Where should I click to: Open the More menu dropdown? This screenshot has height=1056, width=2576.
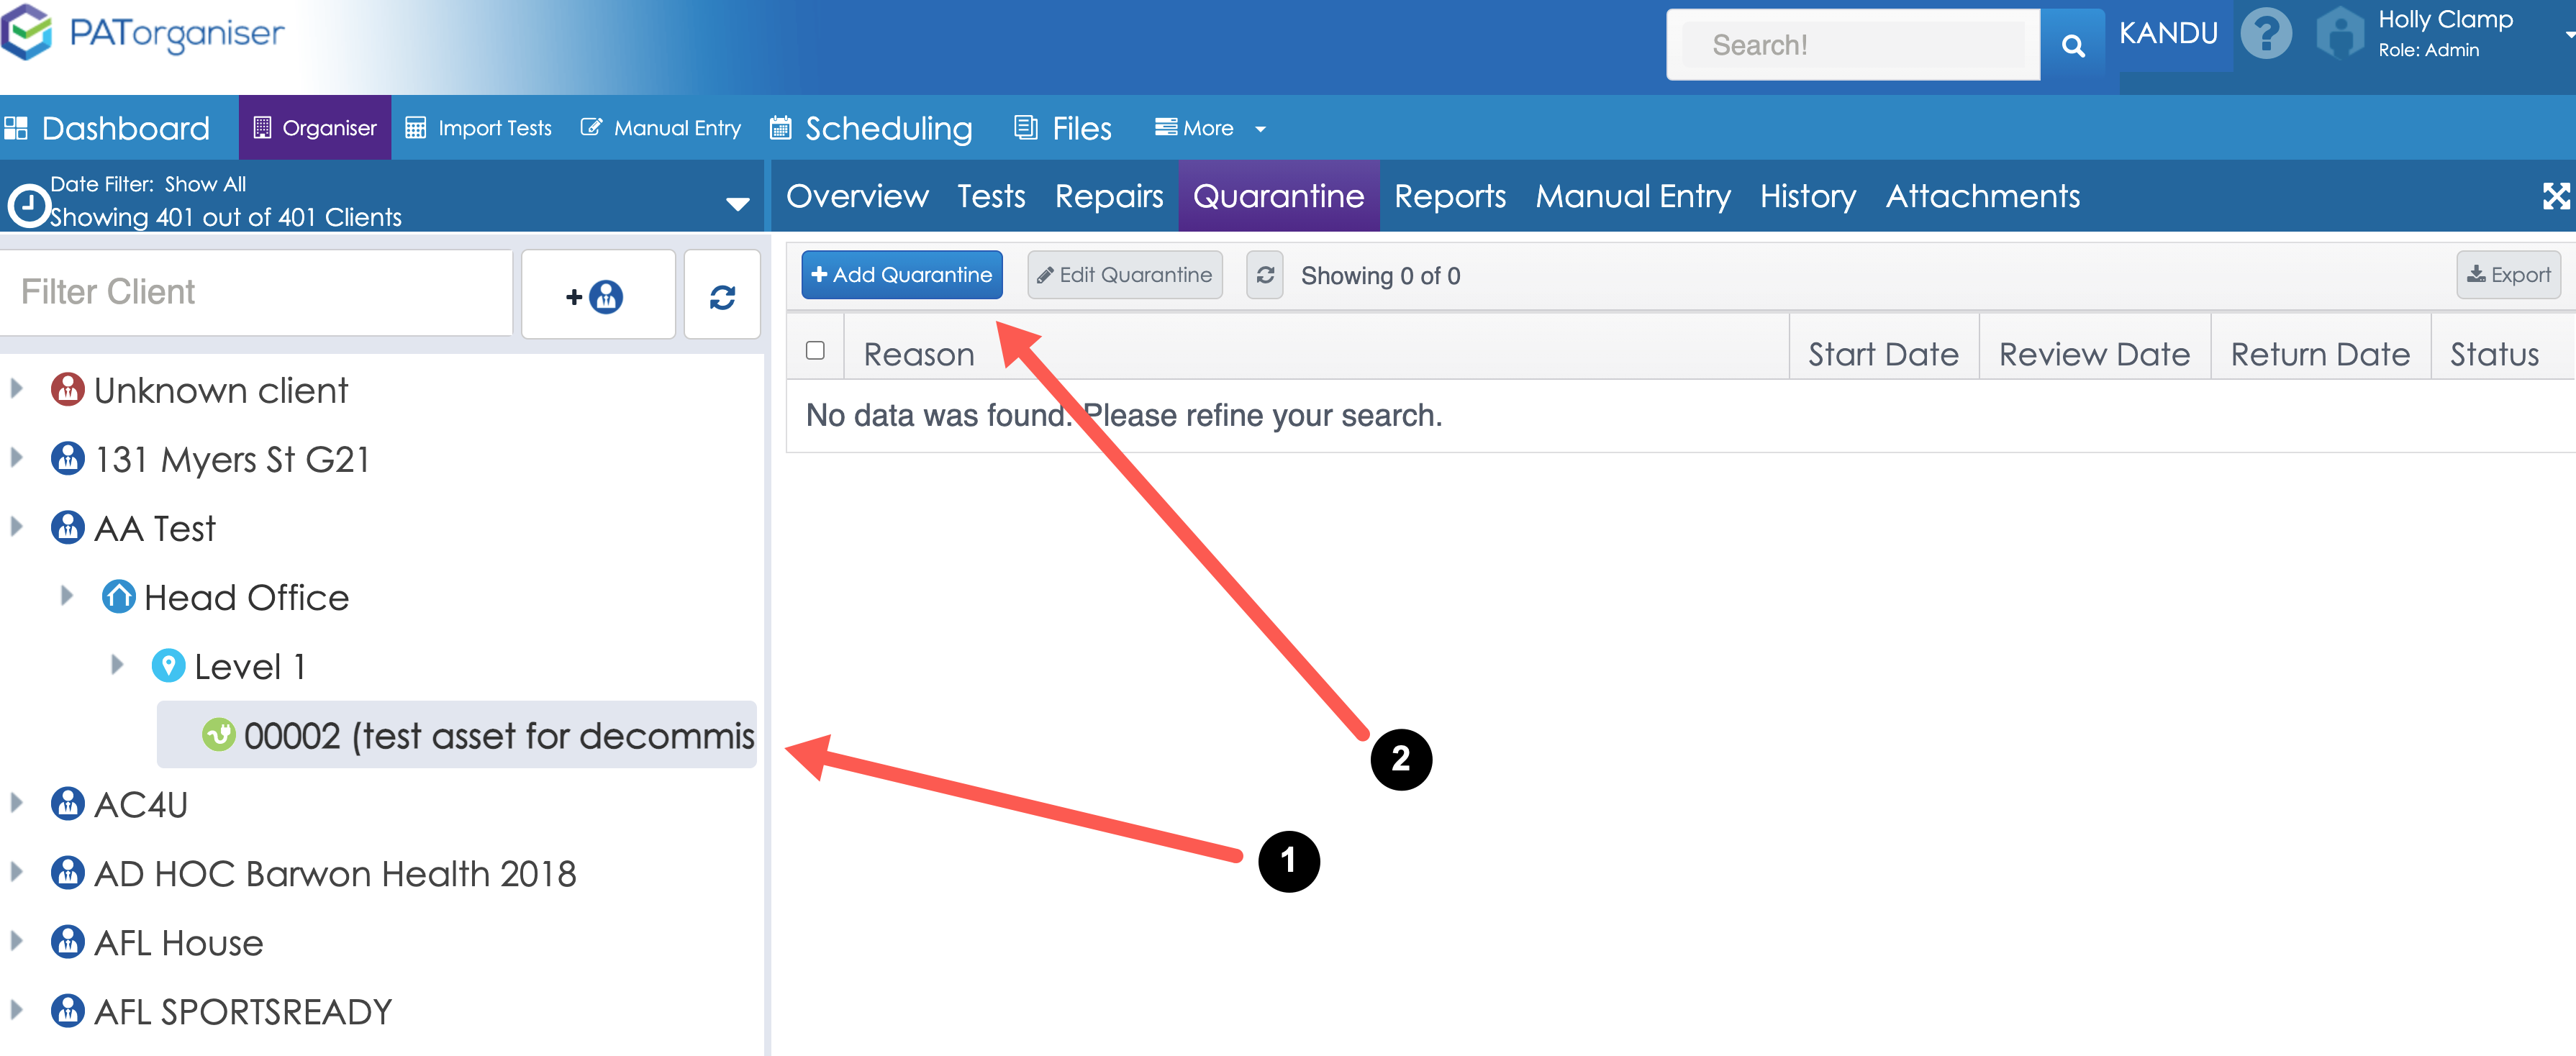pos(1209,128)
